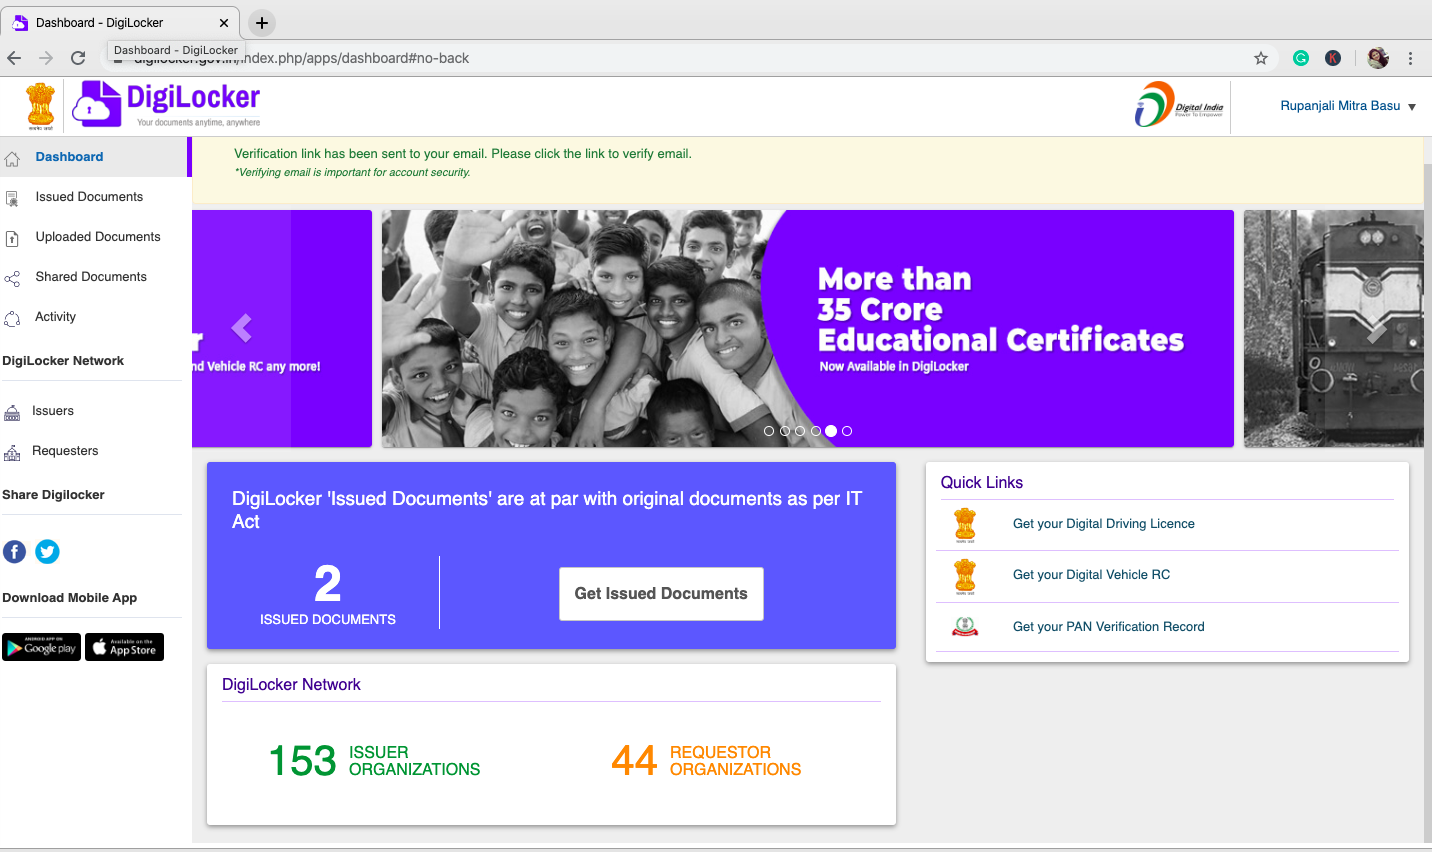Click the Digital India logo
This screenshot has width=1432, height=852.
pyautogui.click(x=1179, y=105)
